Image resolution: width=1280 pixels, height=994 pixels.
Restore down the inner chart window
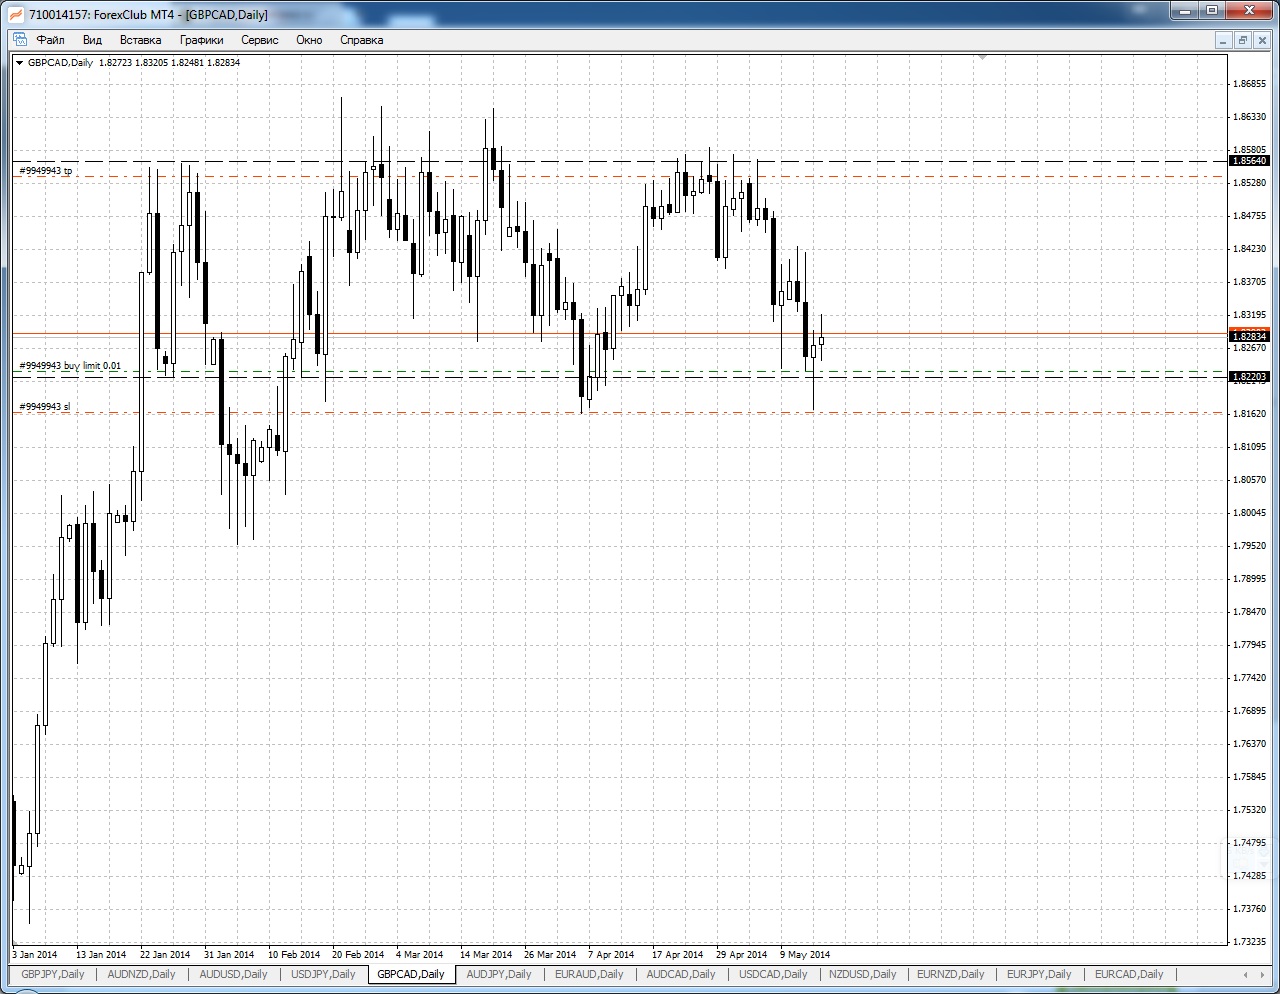[1242, 40]
